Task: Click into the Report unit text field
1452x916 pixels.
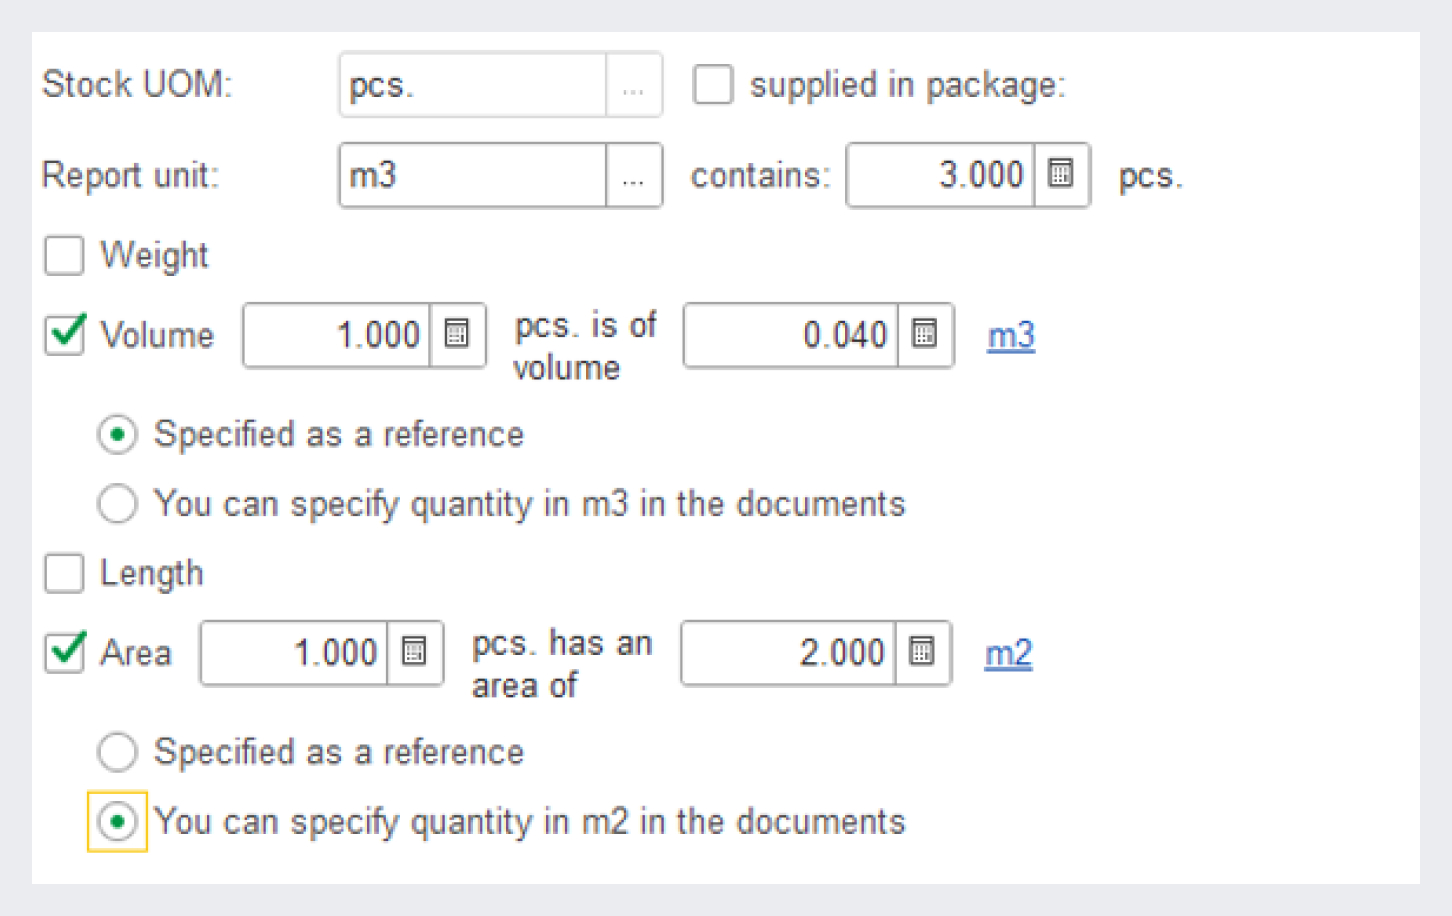Action: [x=472, y=176]
